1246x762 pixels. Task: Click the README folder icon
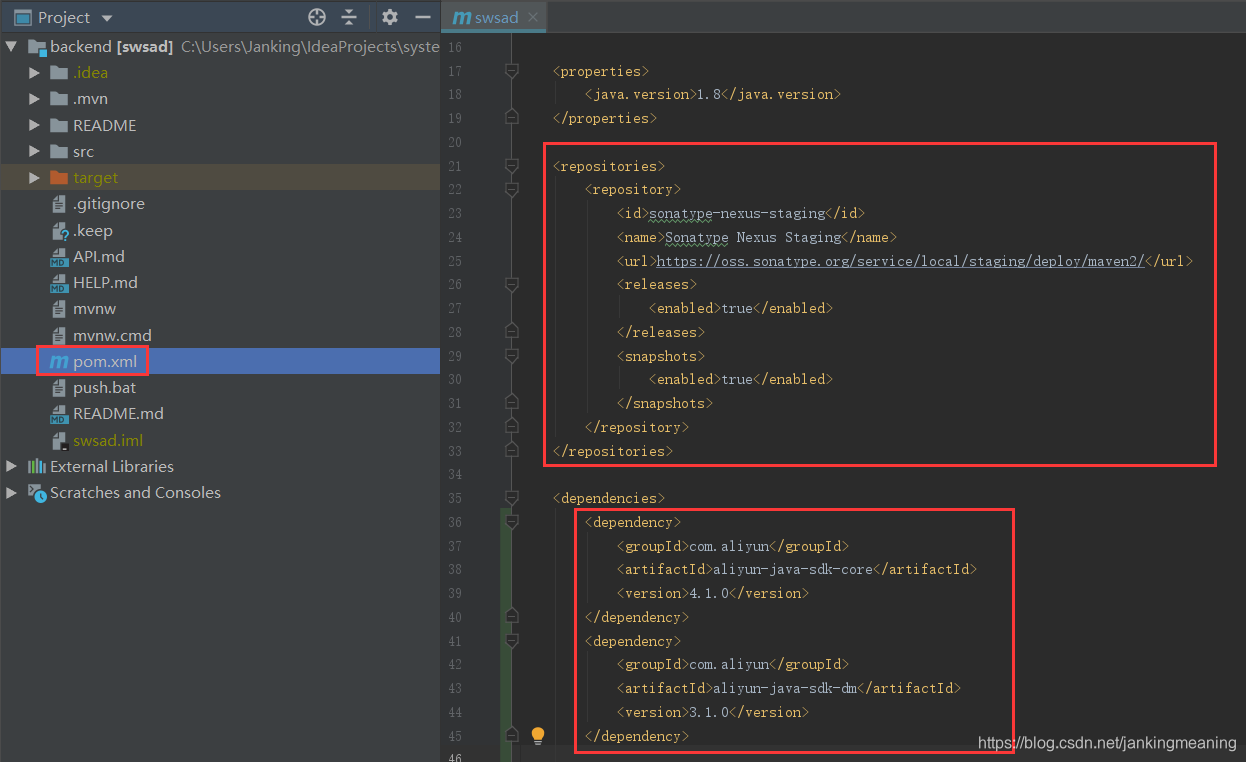point(59,125)
